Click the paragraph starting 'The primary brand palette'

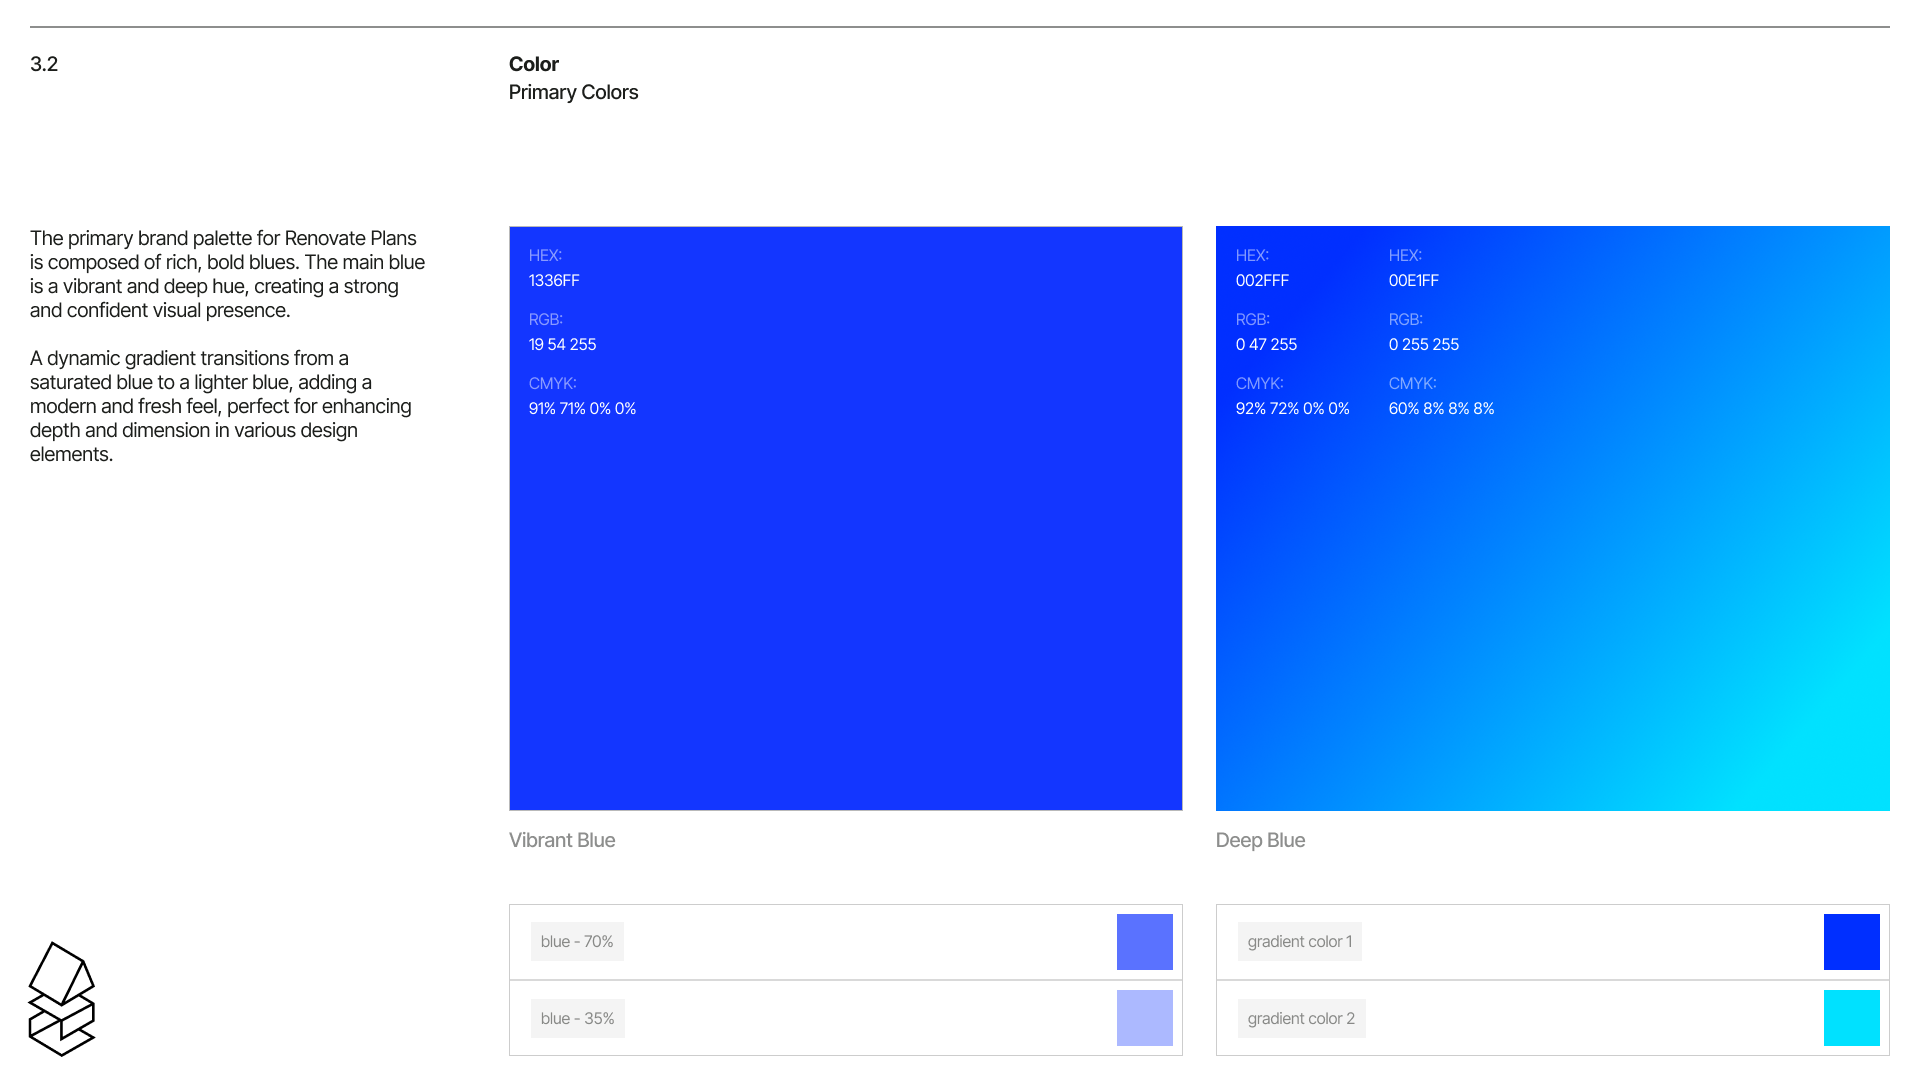pos(228,274)
